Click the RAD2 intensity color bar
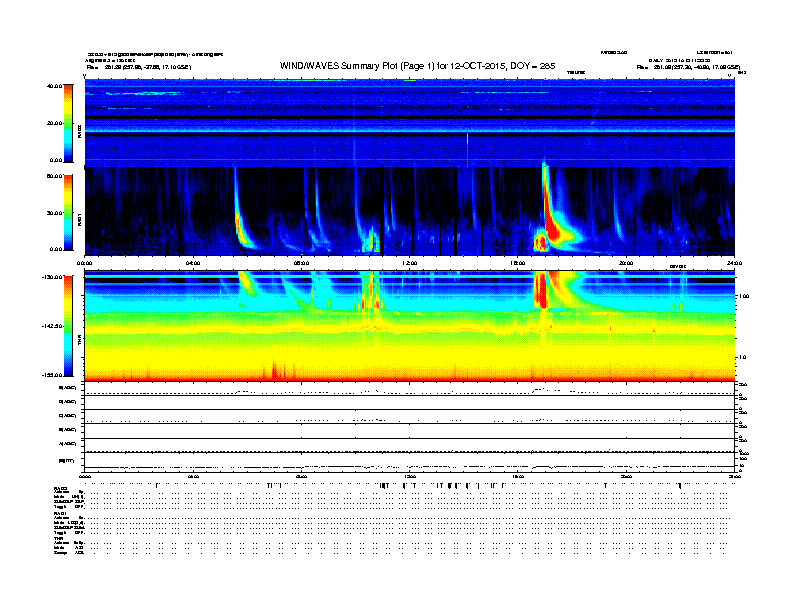Viewport: 792px width, 612px height. click(68, 123)
